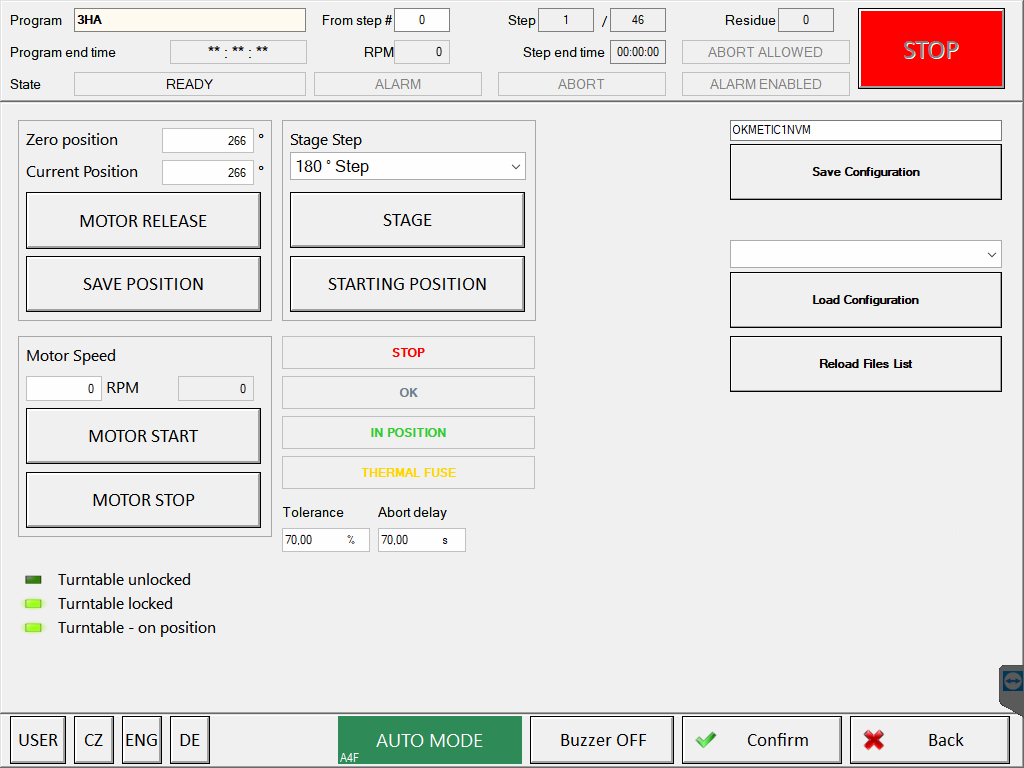Click the Motor Speed RPM input field

pos(63,388)
